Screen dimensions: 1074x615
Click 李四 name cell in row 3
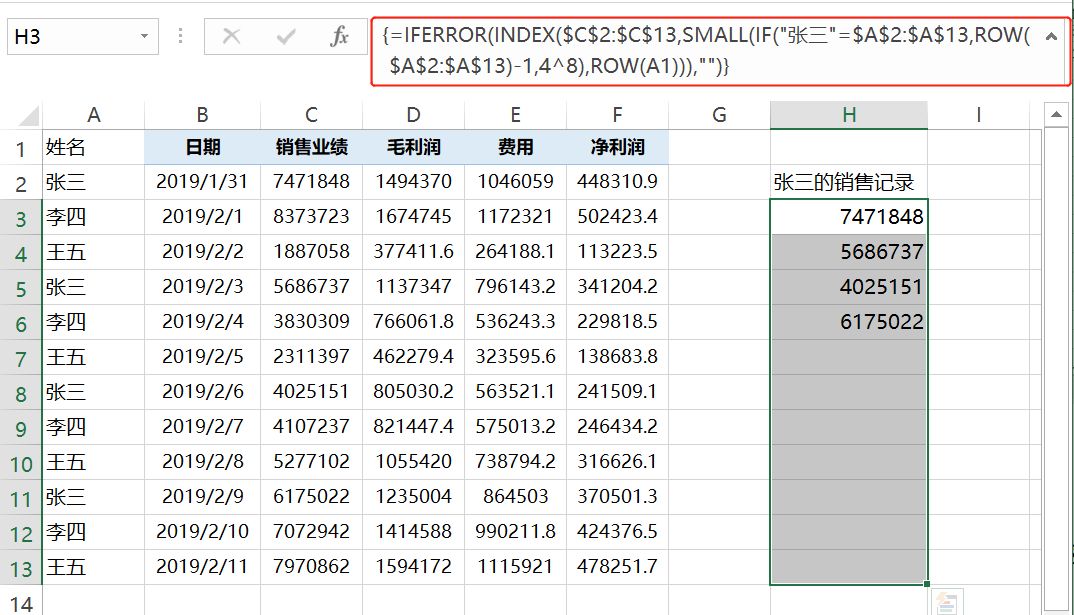94,217
